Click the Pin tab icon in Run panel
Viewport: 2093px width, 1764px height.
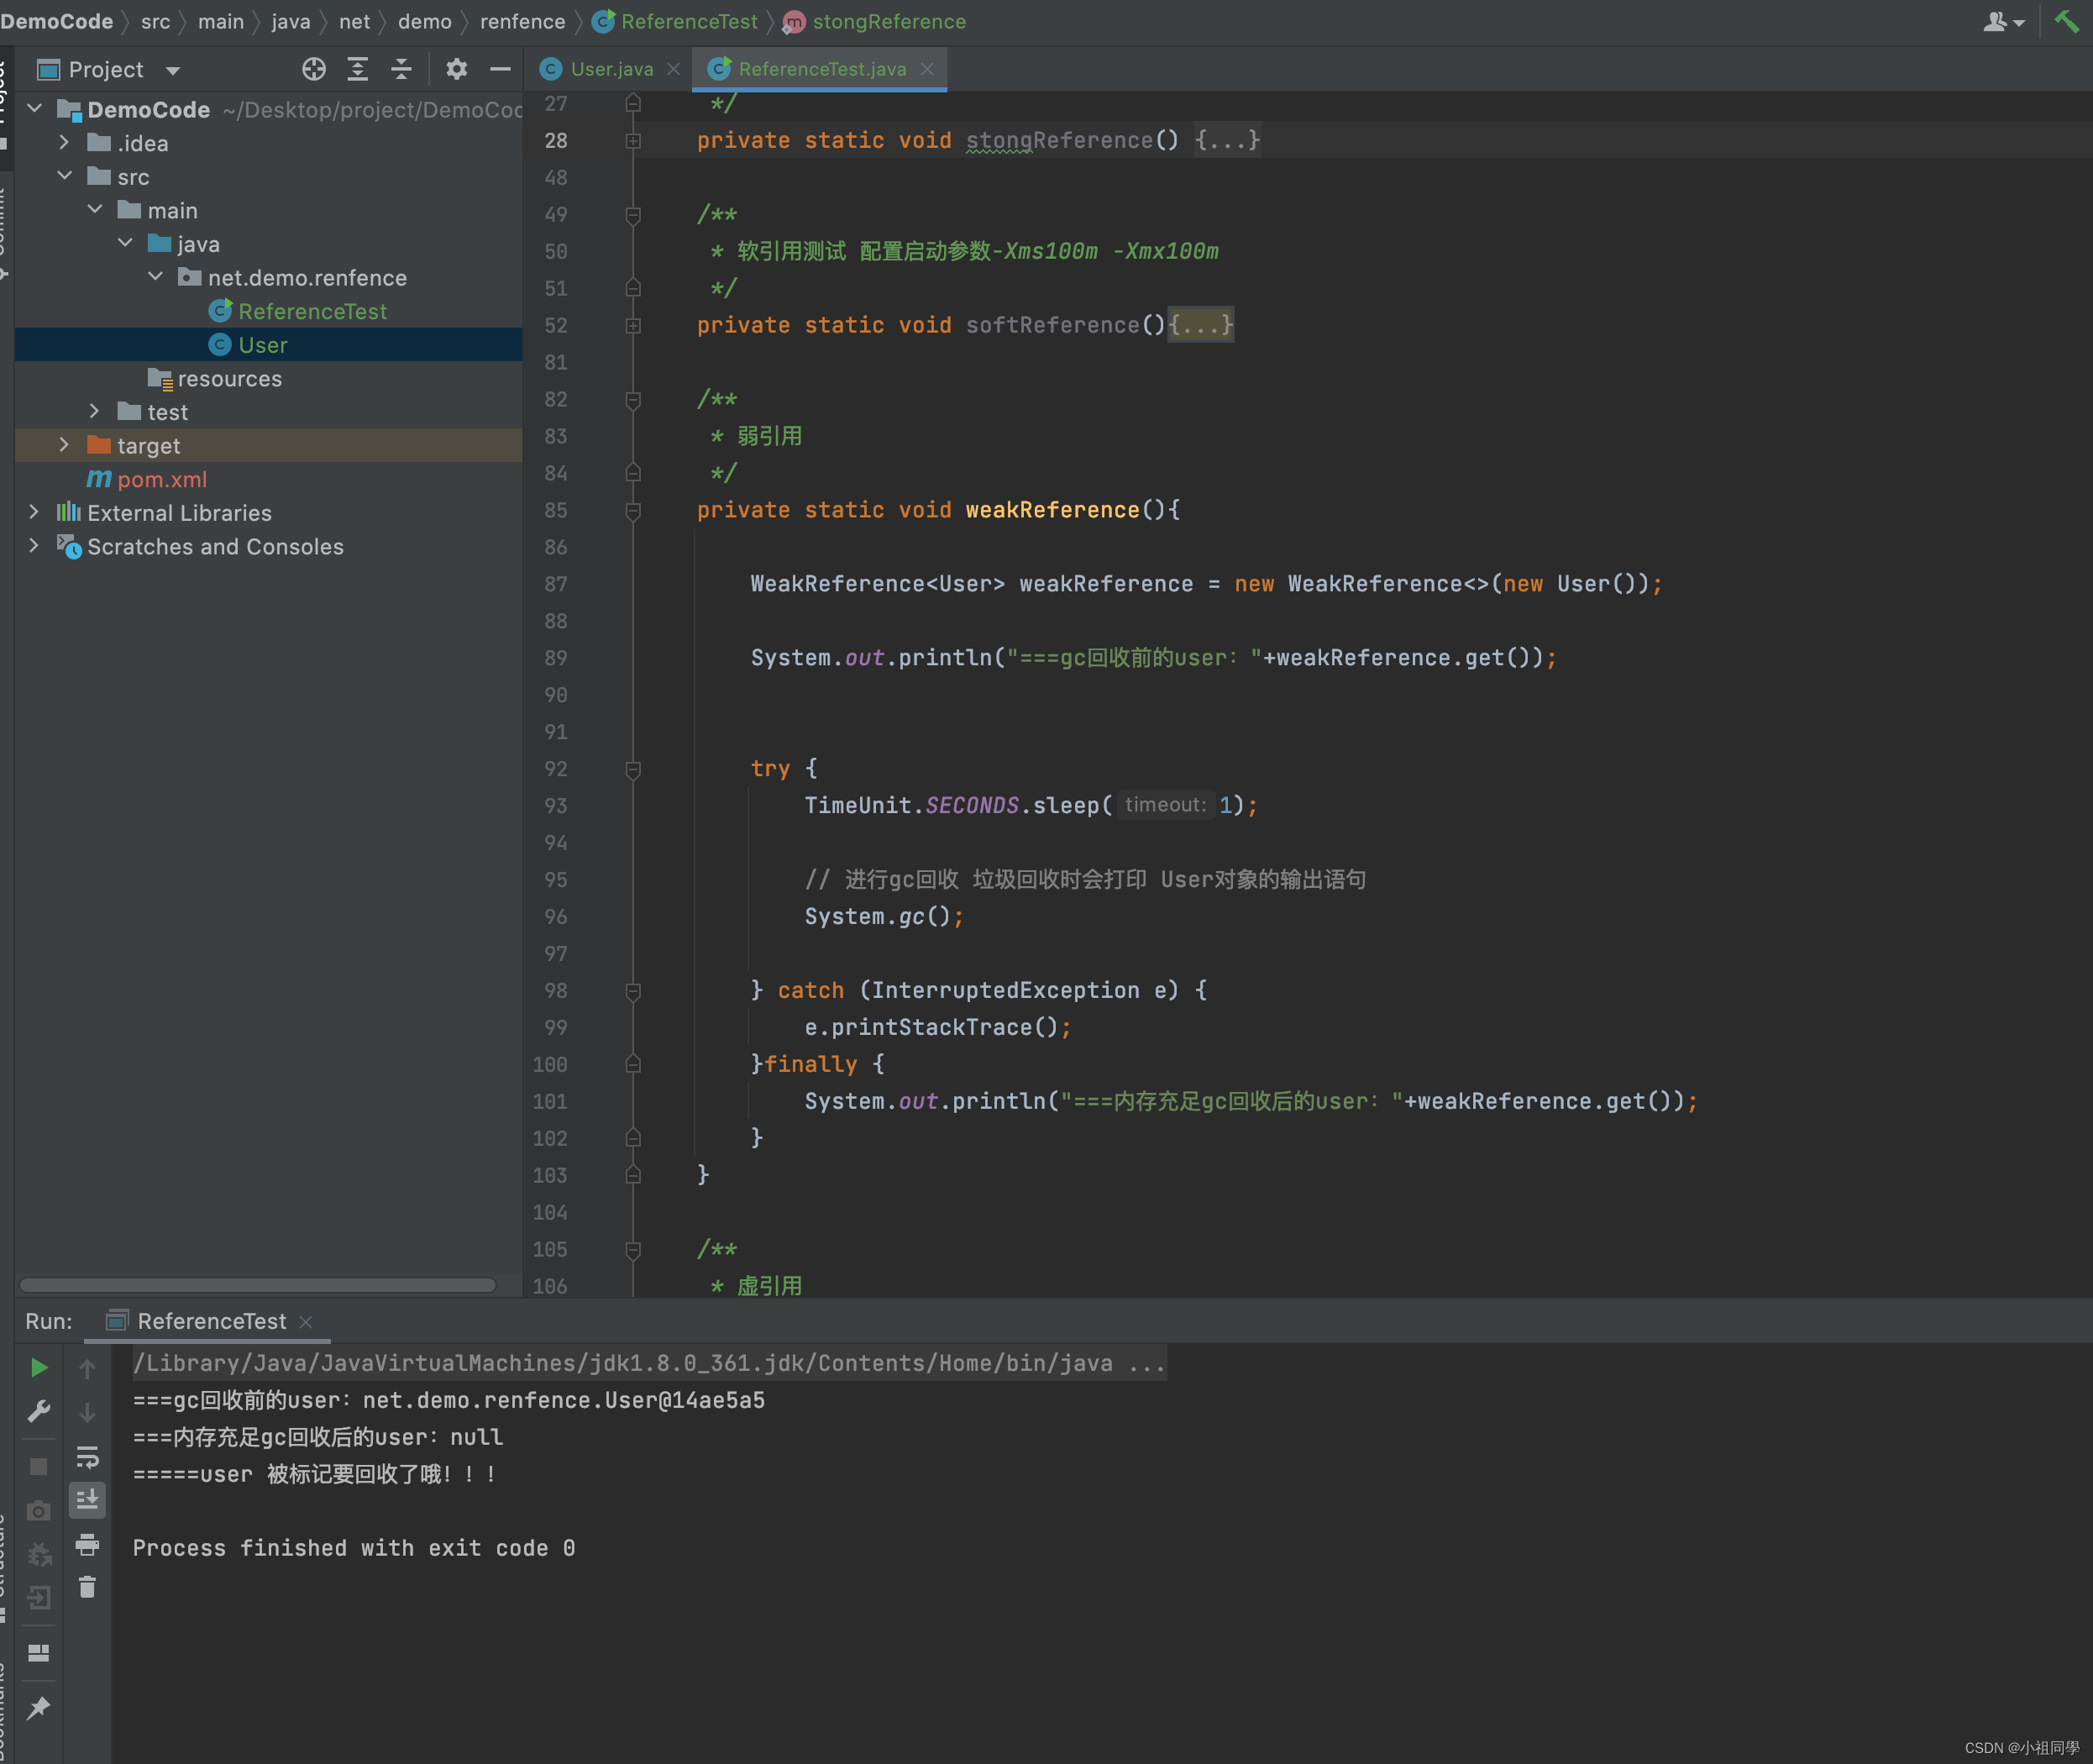(x=39, y=1708)
